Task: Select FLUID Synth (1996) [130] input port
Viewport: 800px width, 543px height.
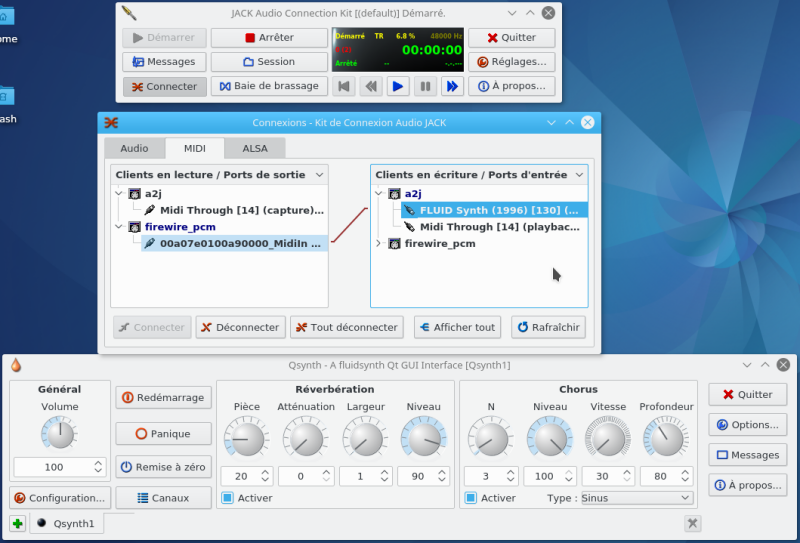Action: pos(494,210)
